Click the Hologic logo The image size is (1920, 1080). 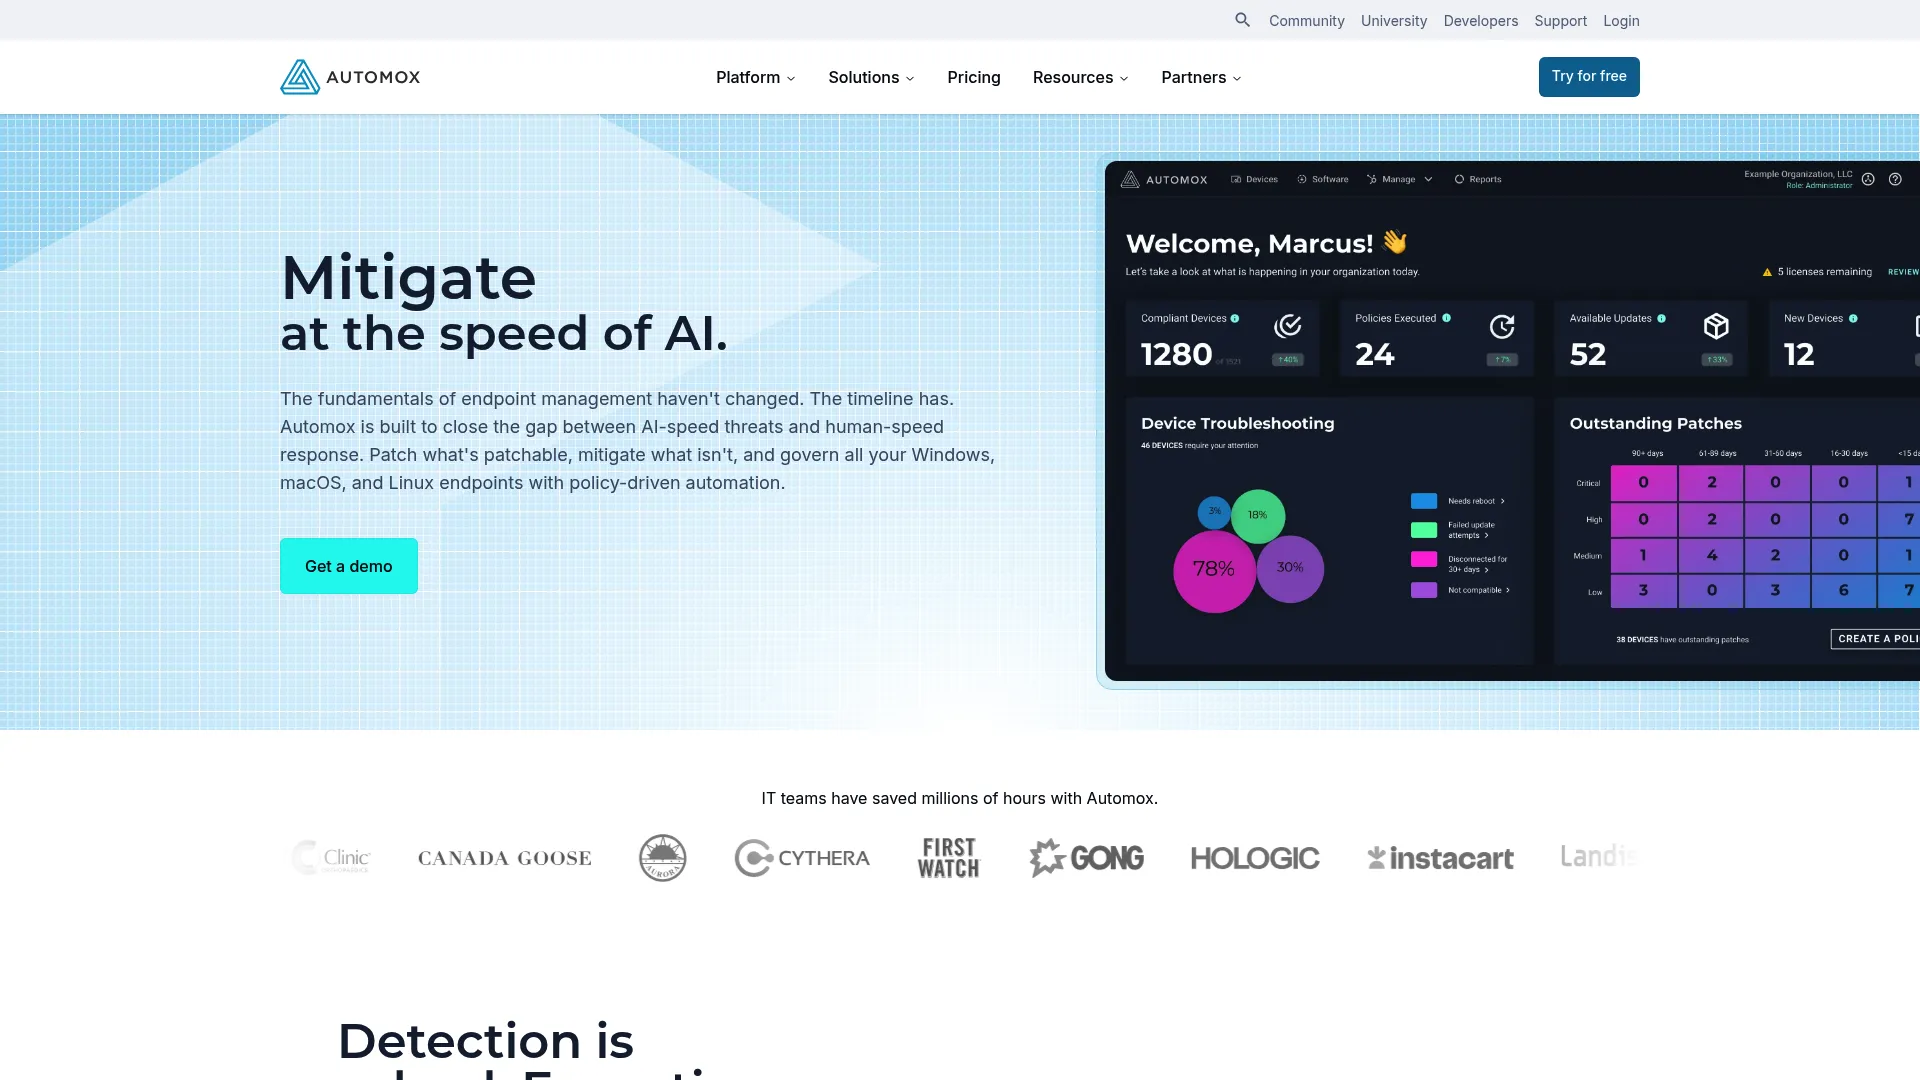pos(1255,858)
